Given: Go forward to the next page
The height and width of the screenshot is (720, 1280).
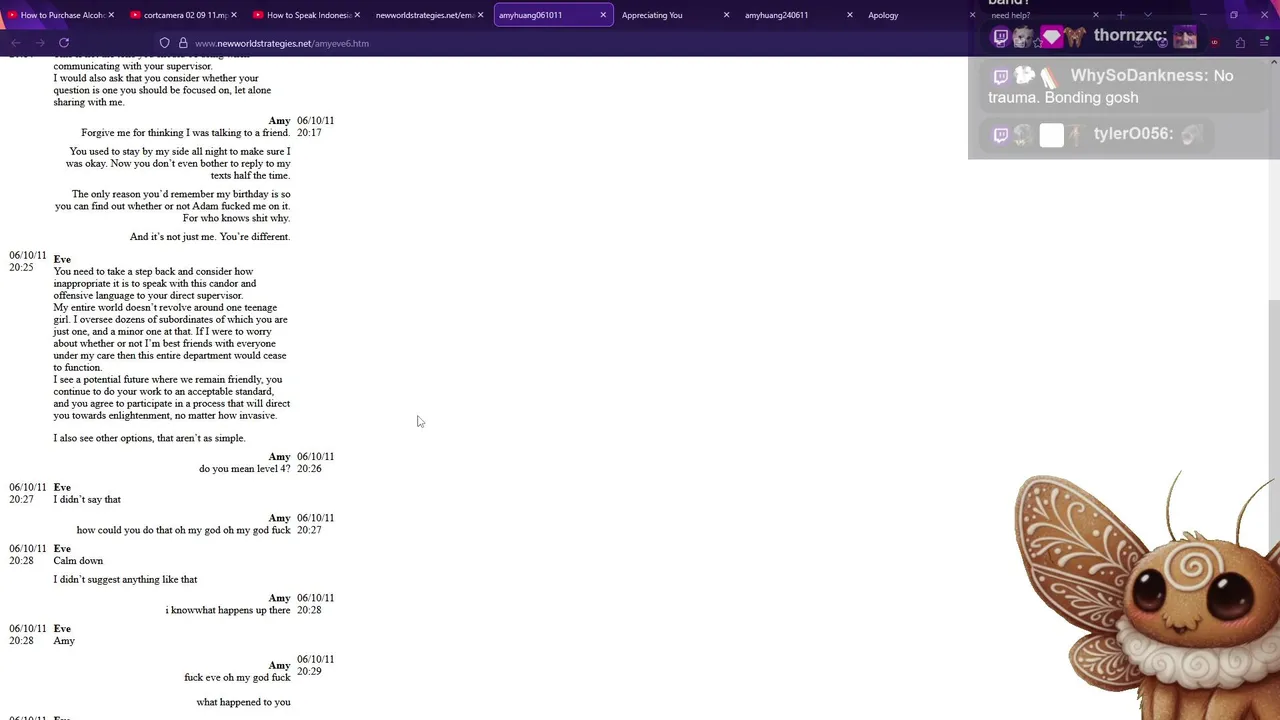Looking at the screenshot, I should pos(40,43).
